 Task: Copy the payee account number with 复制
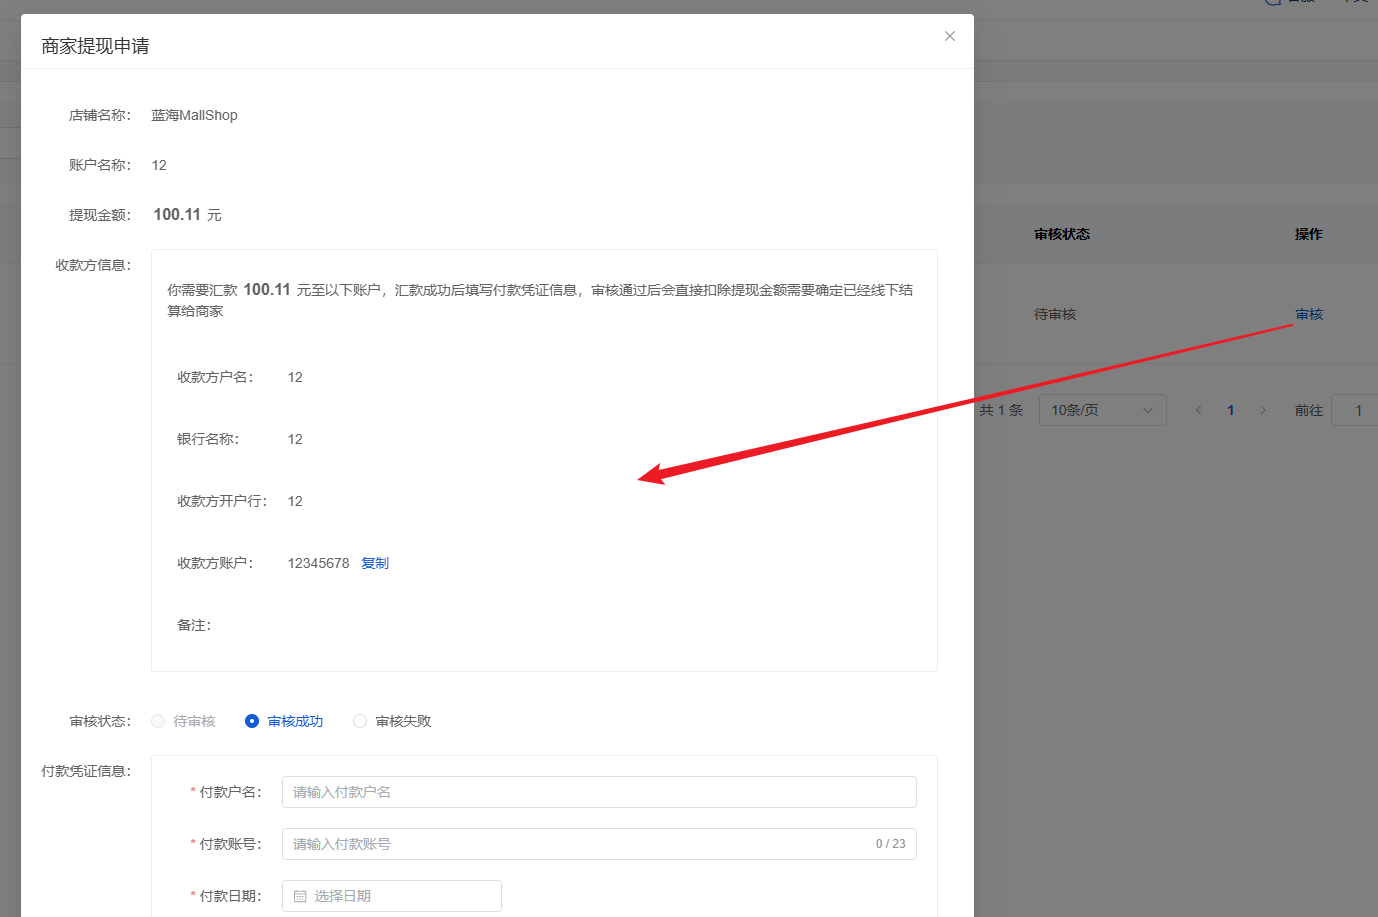375,563
